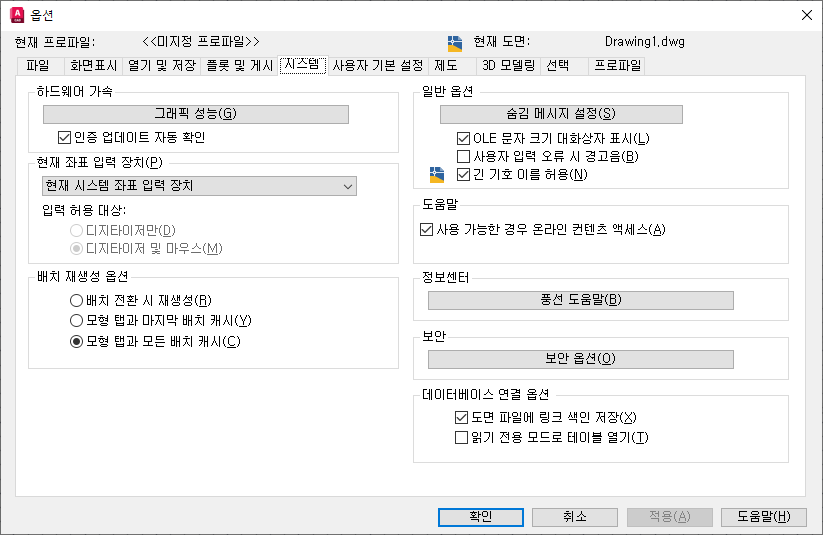Image resolution: width=823 pixels, height=535 pixels.
Task: Click the AutoCAD logo icon in title bar
Action: [x=17, y=15]
